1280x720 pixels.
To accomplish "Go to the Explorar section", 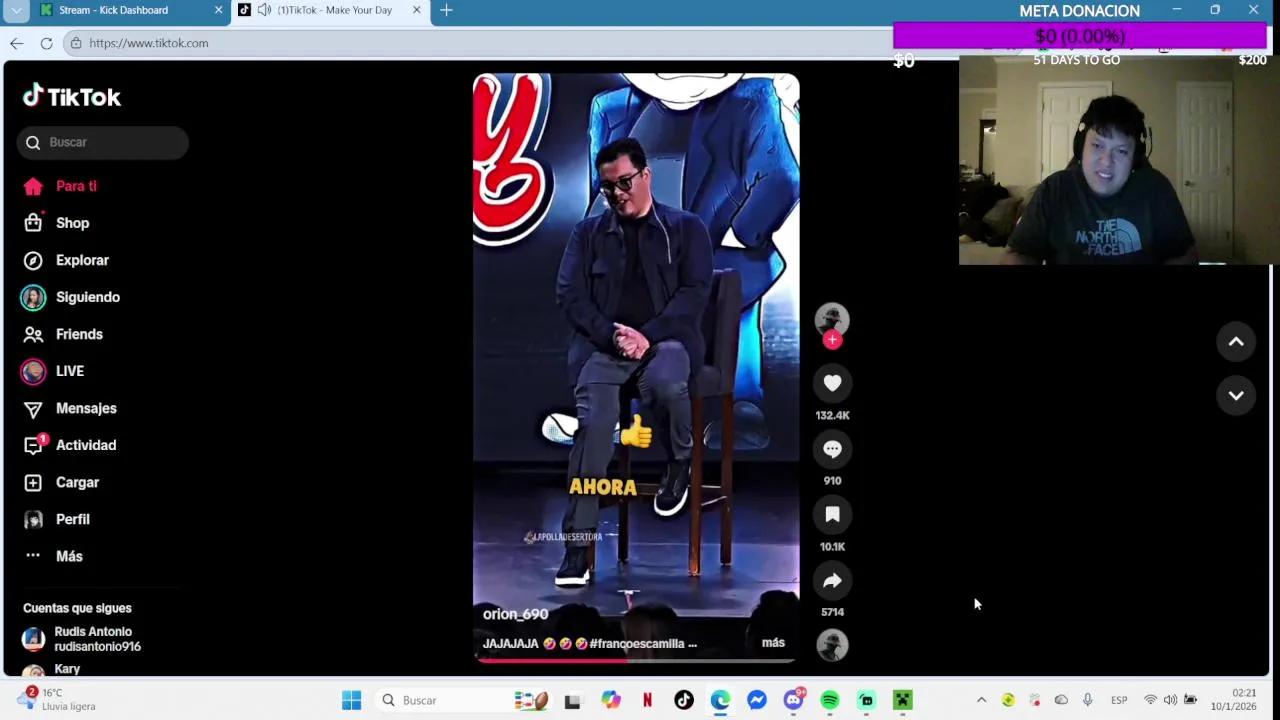I will 66,260.
